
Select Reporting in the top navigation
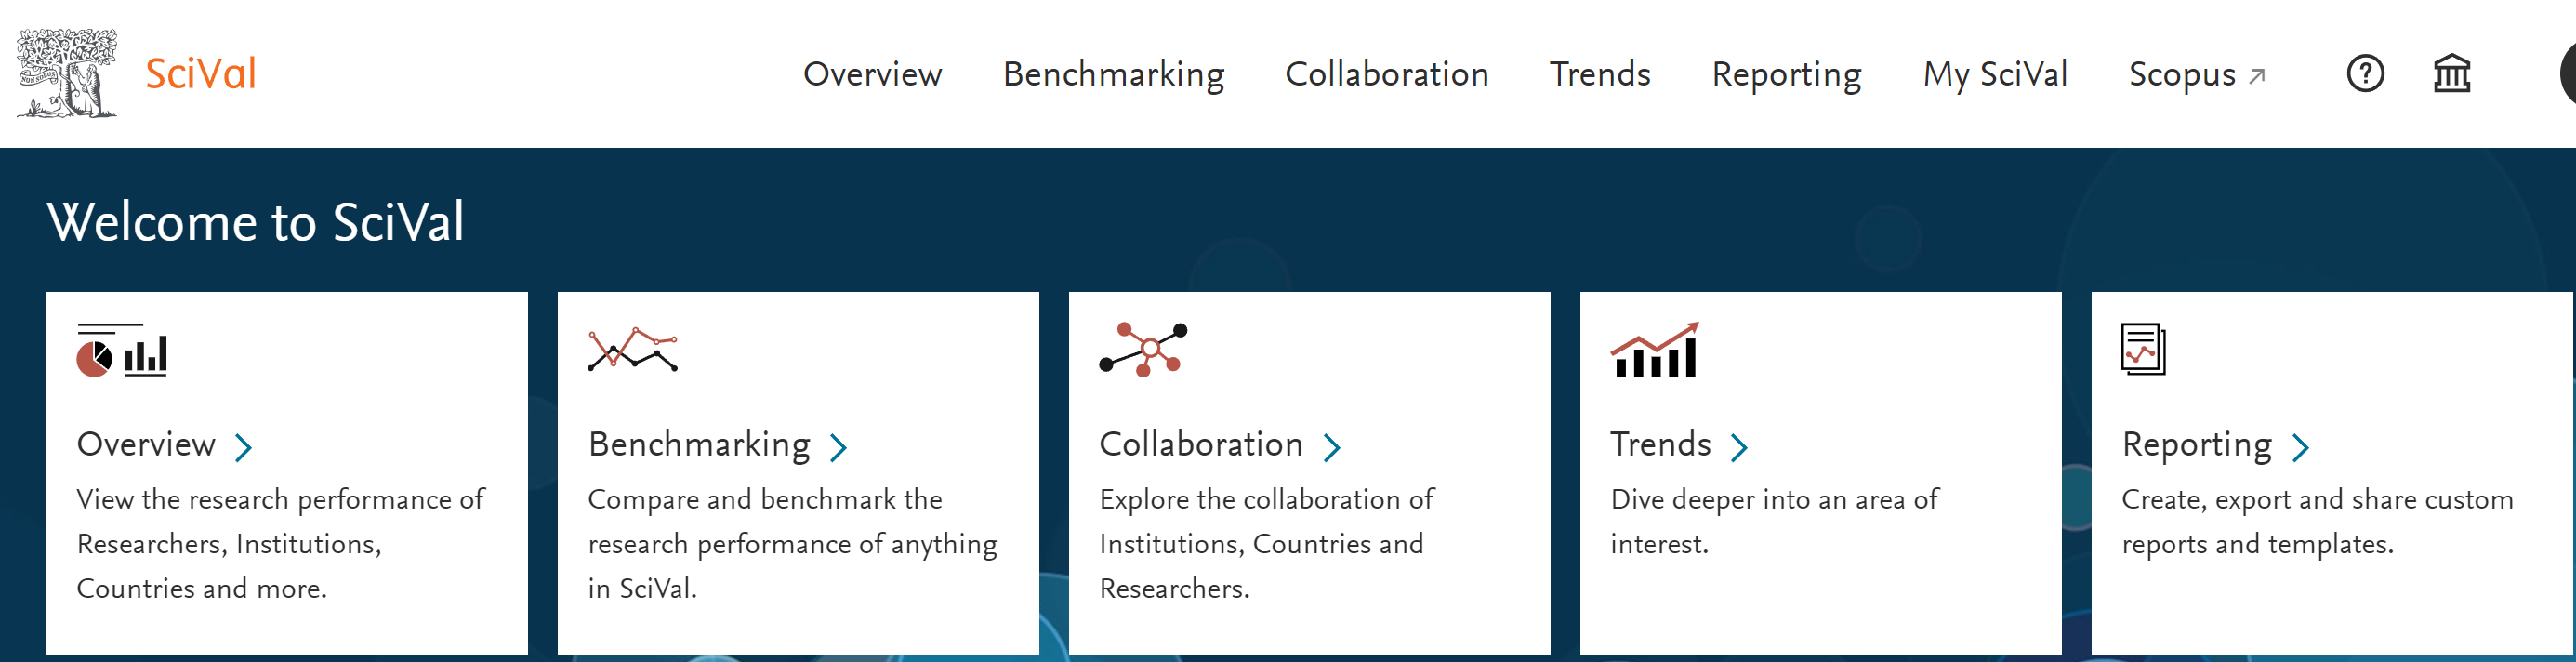[1786, 74]
